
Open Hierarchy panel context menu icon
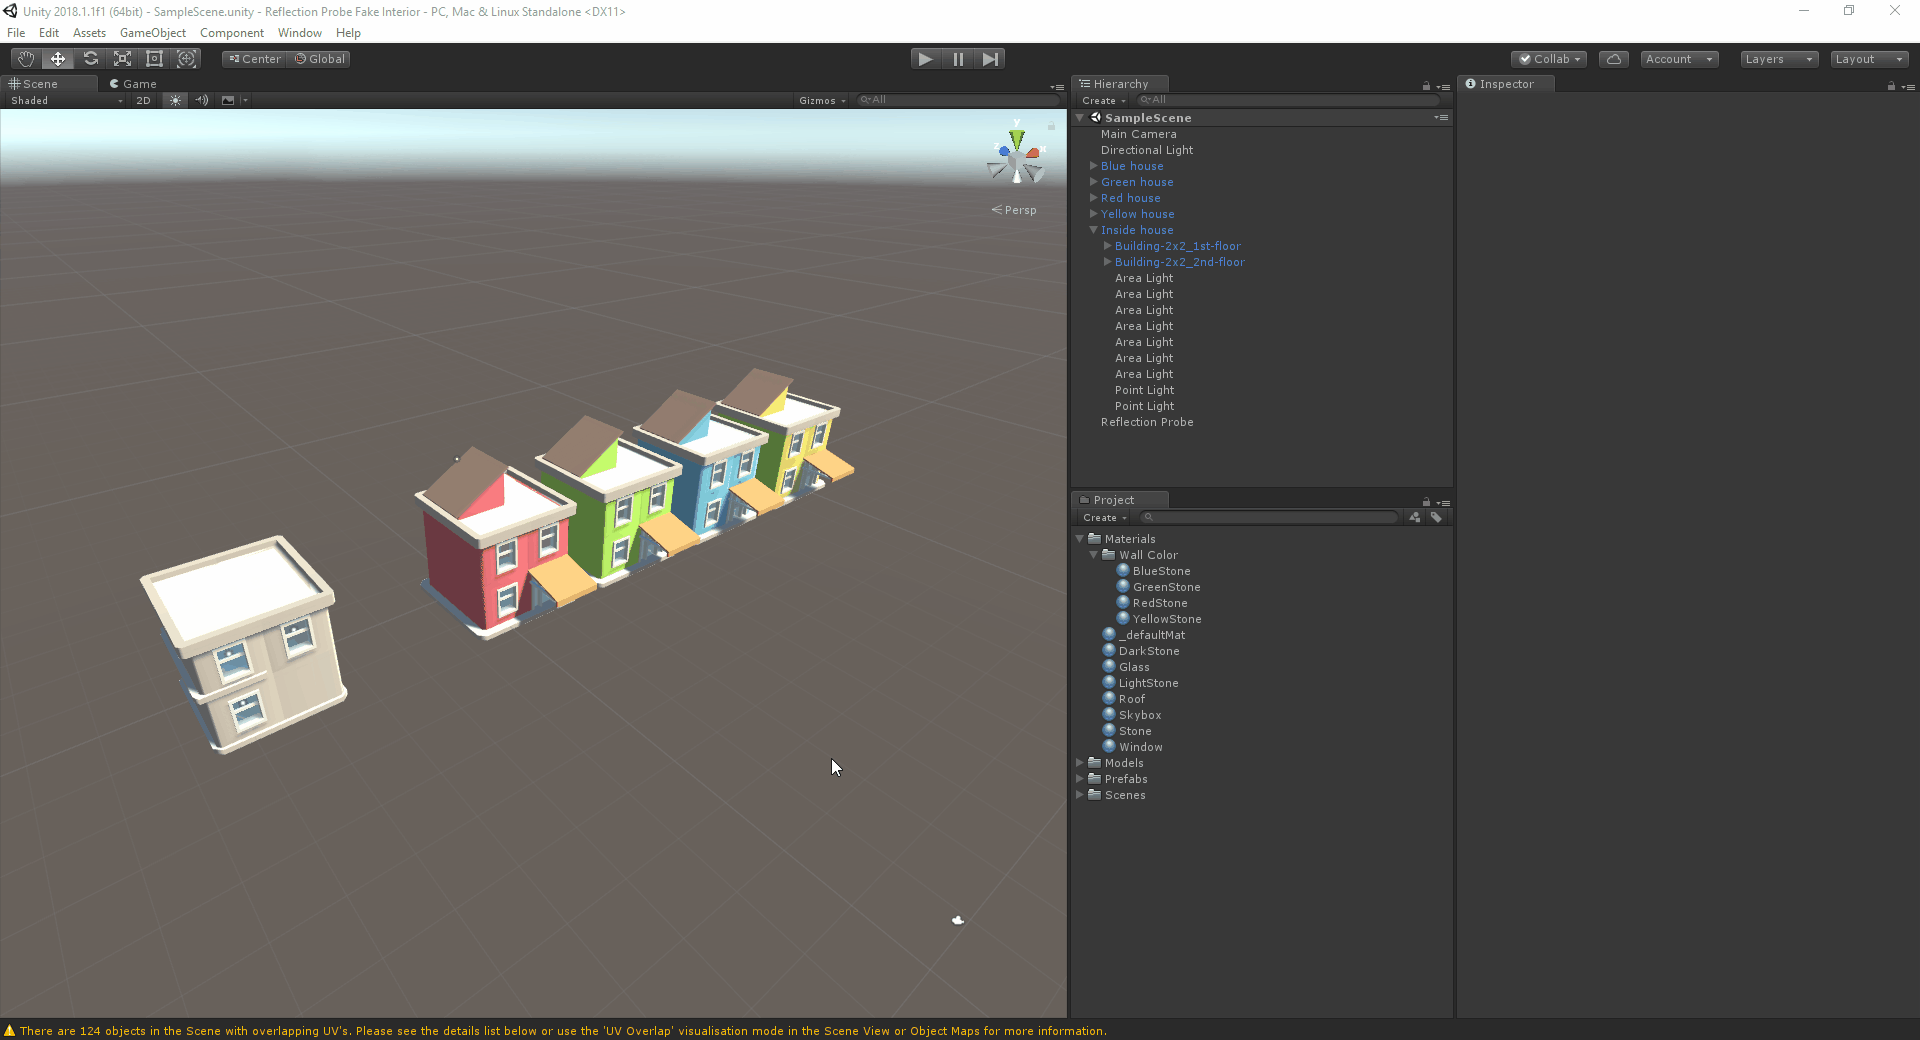[x=1443, y=86]
